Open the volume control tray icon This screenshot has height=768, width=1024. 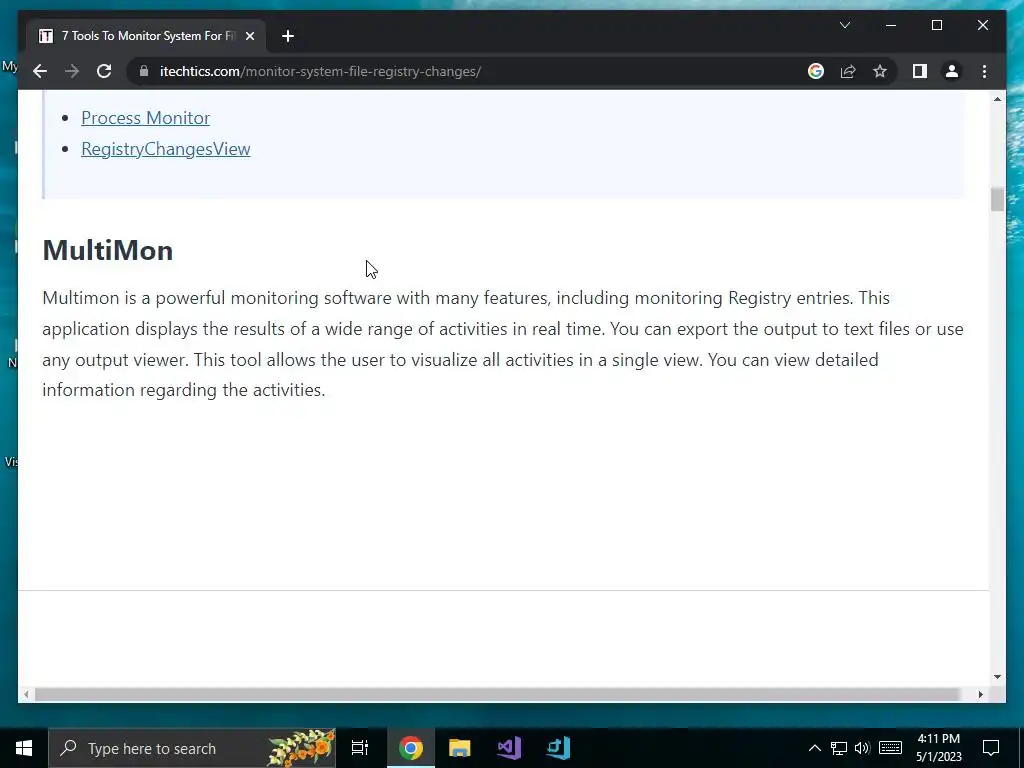point(862,748)
